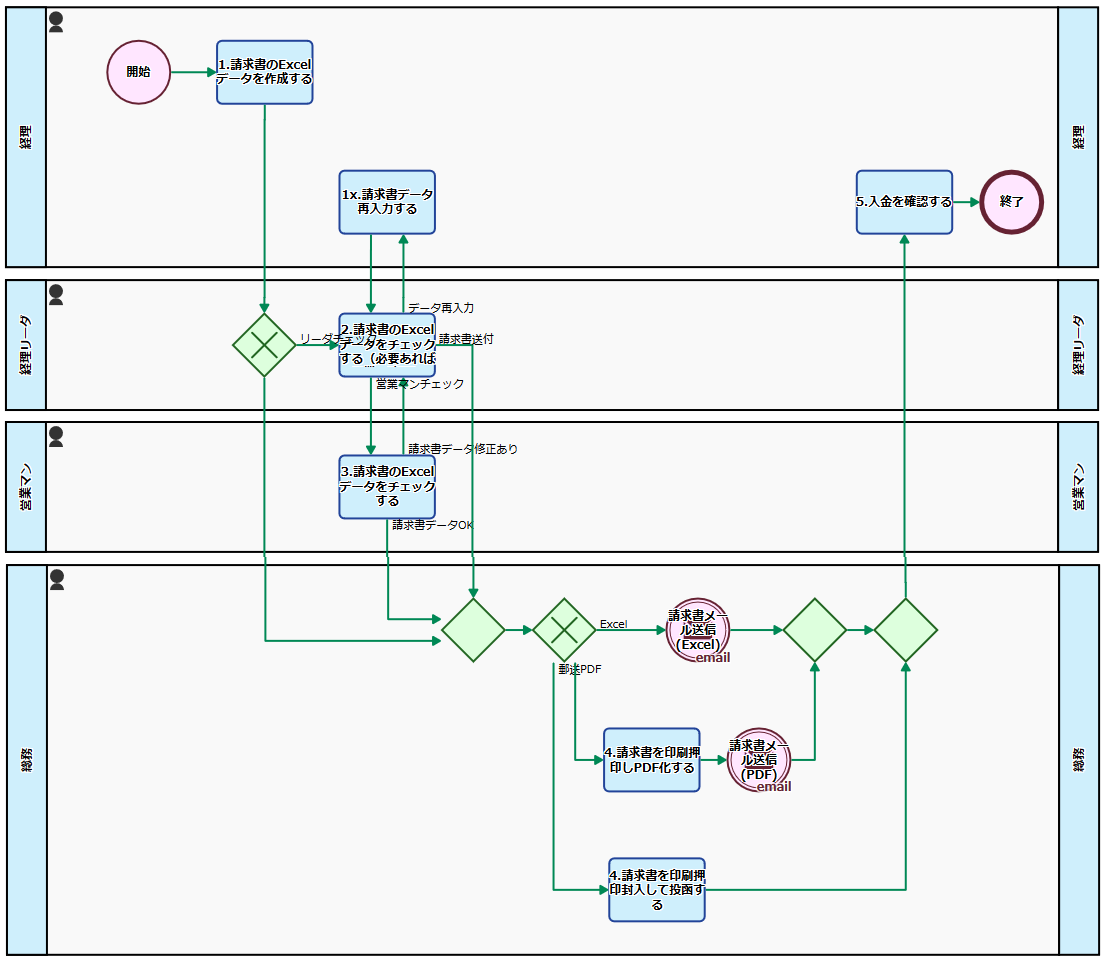The height and width of the screenshot is (960, 1104).
Task: Click the 4.請求書を印刷押印封入して投函する task
Action: [x=657, y=889]
